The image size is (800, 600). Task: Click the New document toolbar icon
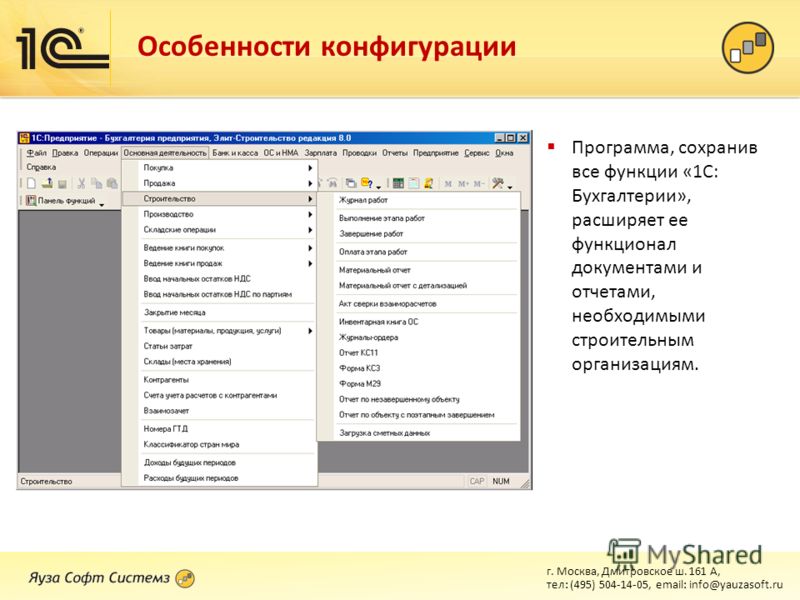[x=32, y=183]
